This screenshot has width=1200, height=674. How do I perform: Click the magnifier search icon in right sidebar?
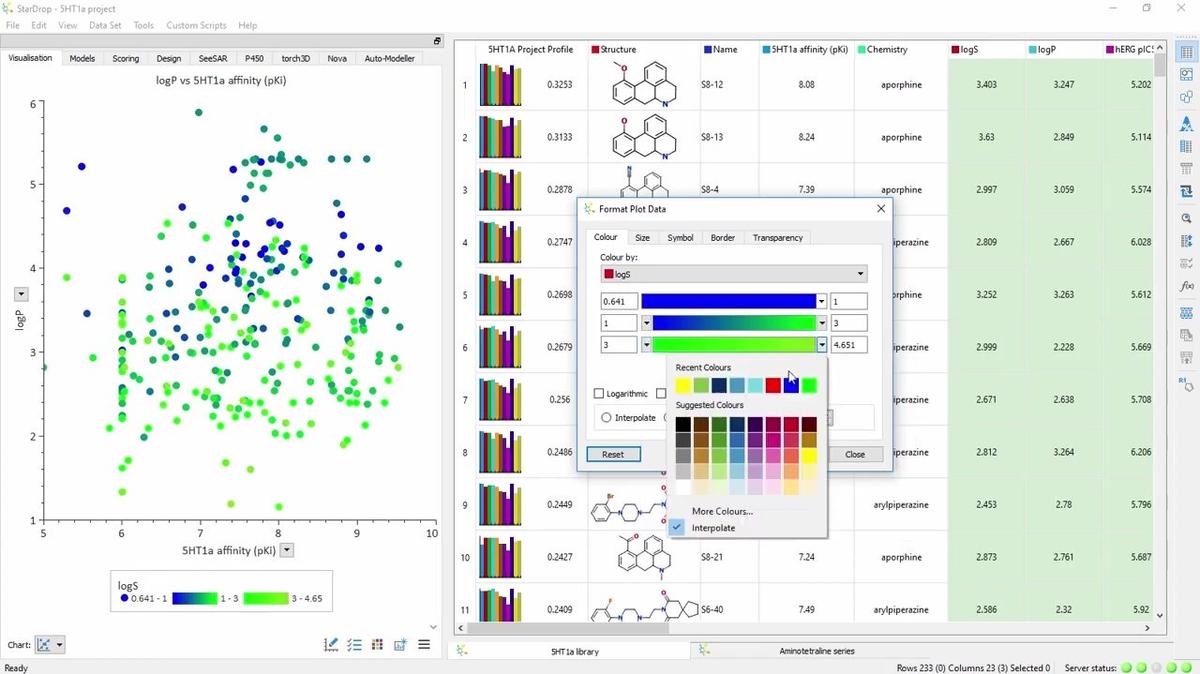pos(1187,217)
